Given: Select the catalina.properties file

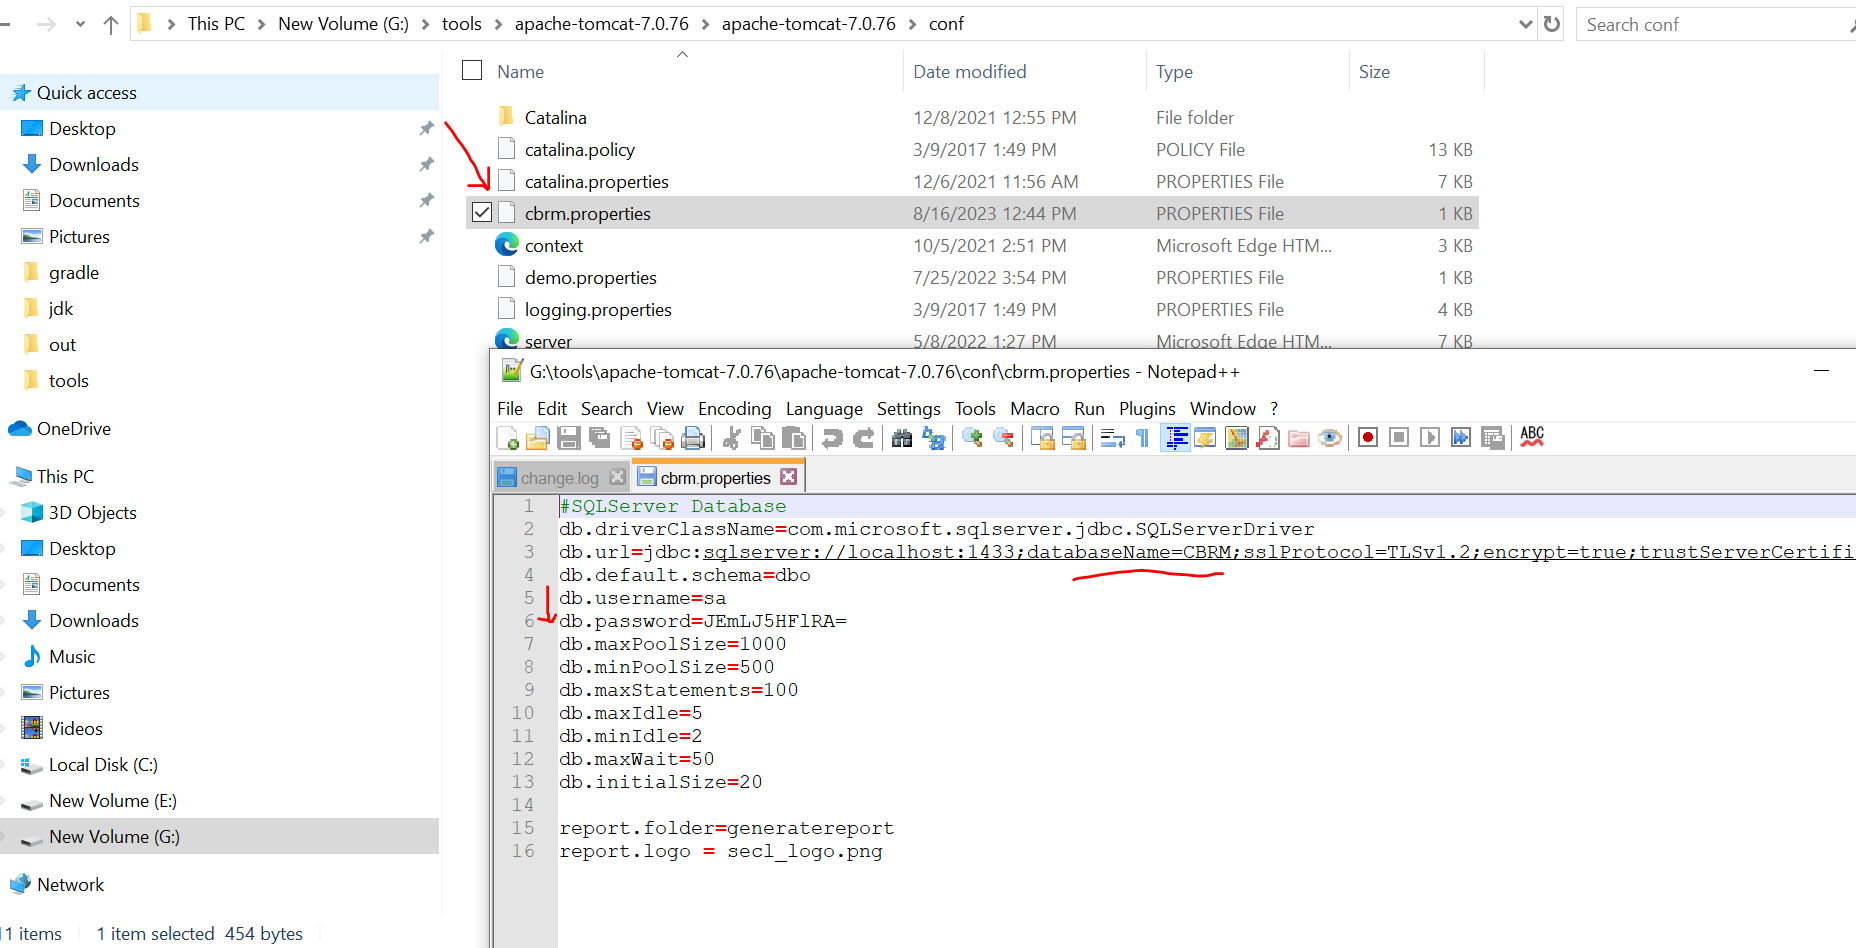Looking at the screenshot, I should (597, 182).
